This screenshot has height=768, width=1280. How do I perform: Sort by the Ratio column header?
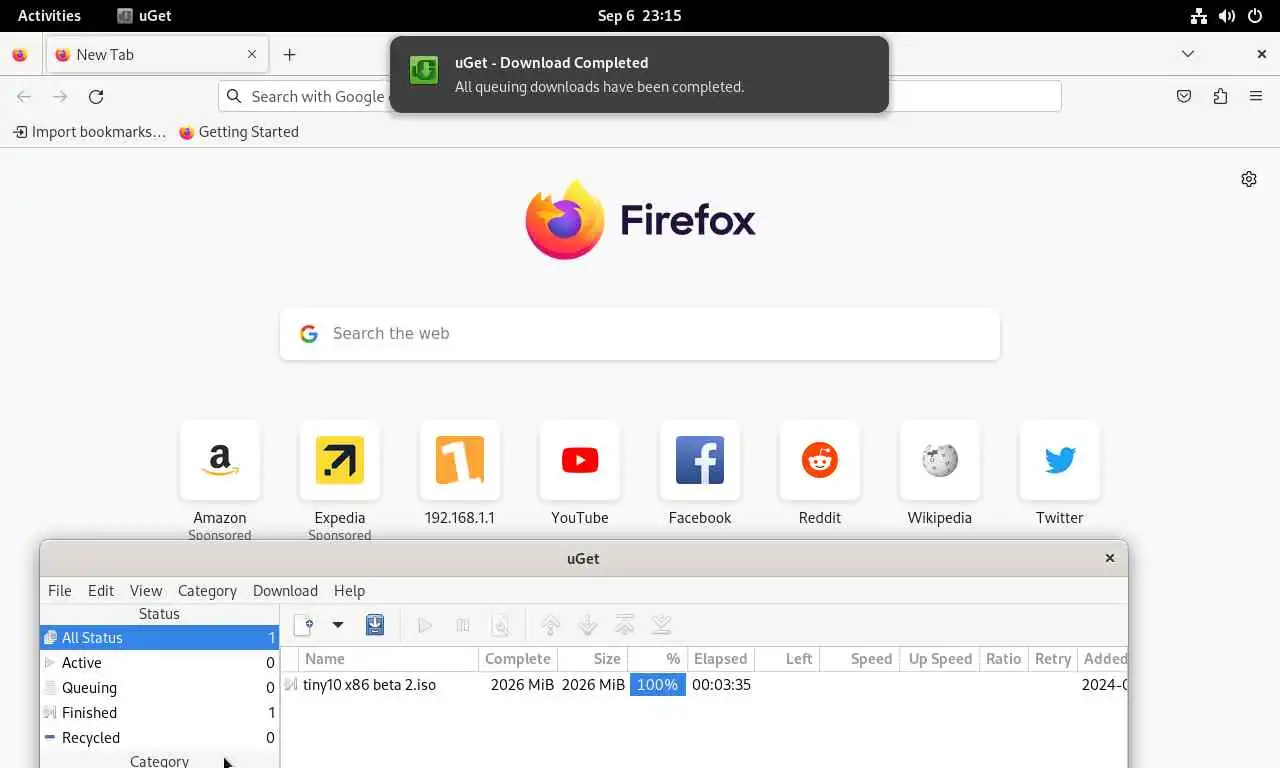point(1003,659)
